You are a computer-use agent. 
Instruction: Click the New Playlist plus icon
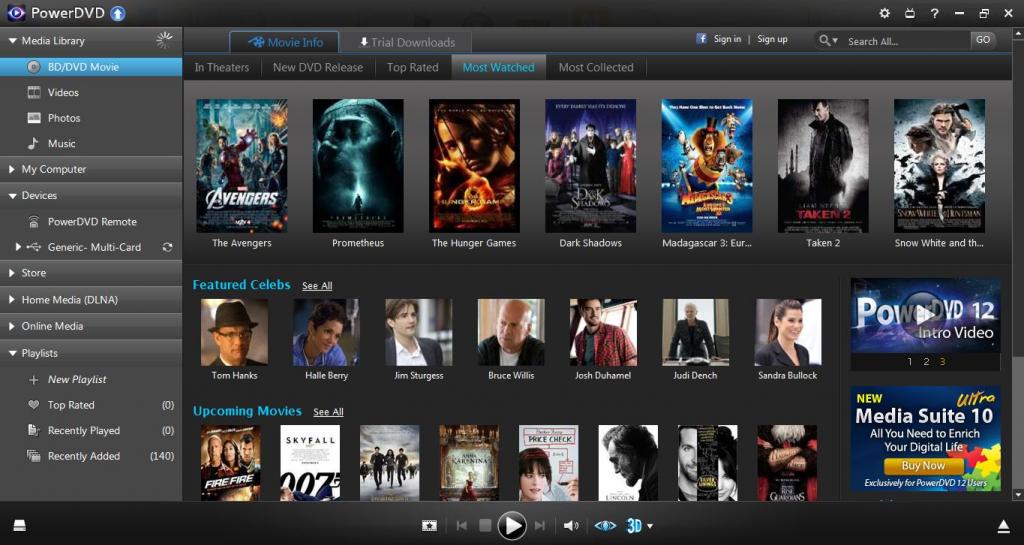pyautogui.click(x=33, y=379)
